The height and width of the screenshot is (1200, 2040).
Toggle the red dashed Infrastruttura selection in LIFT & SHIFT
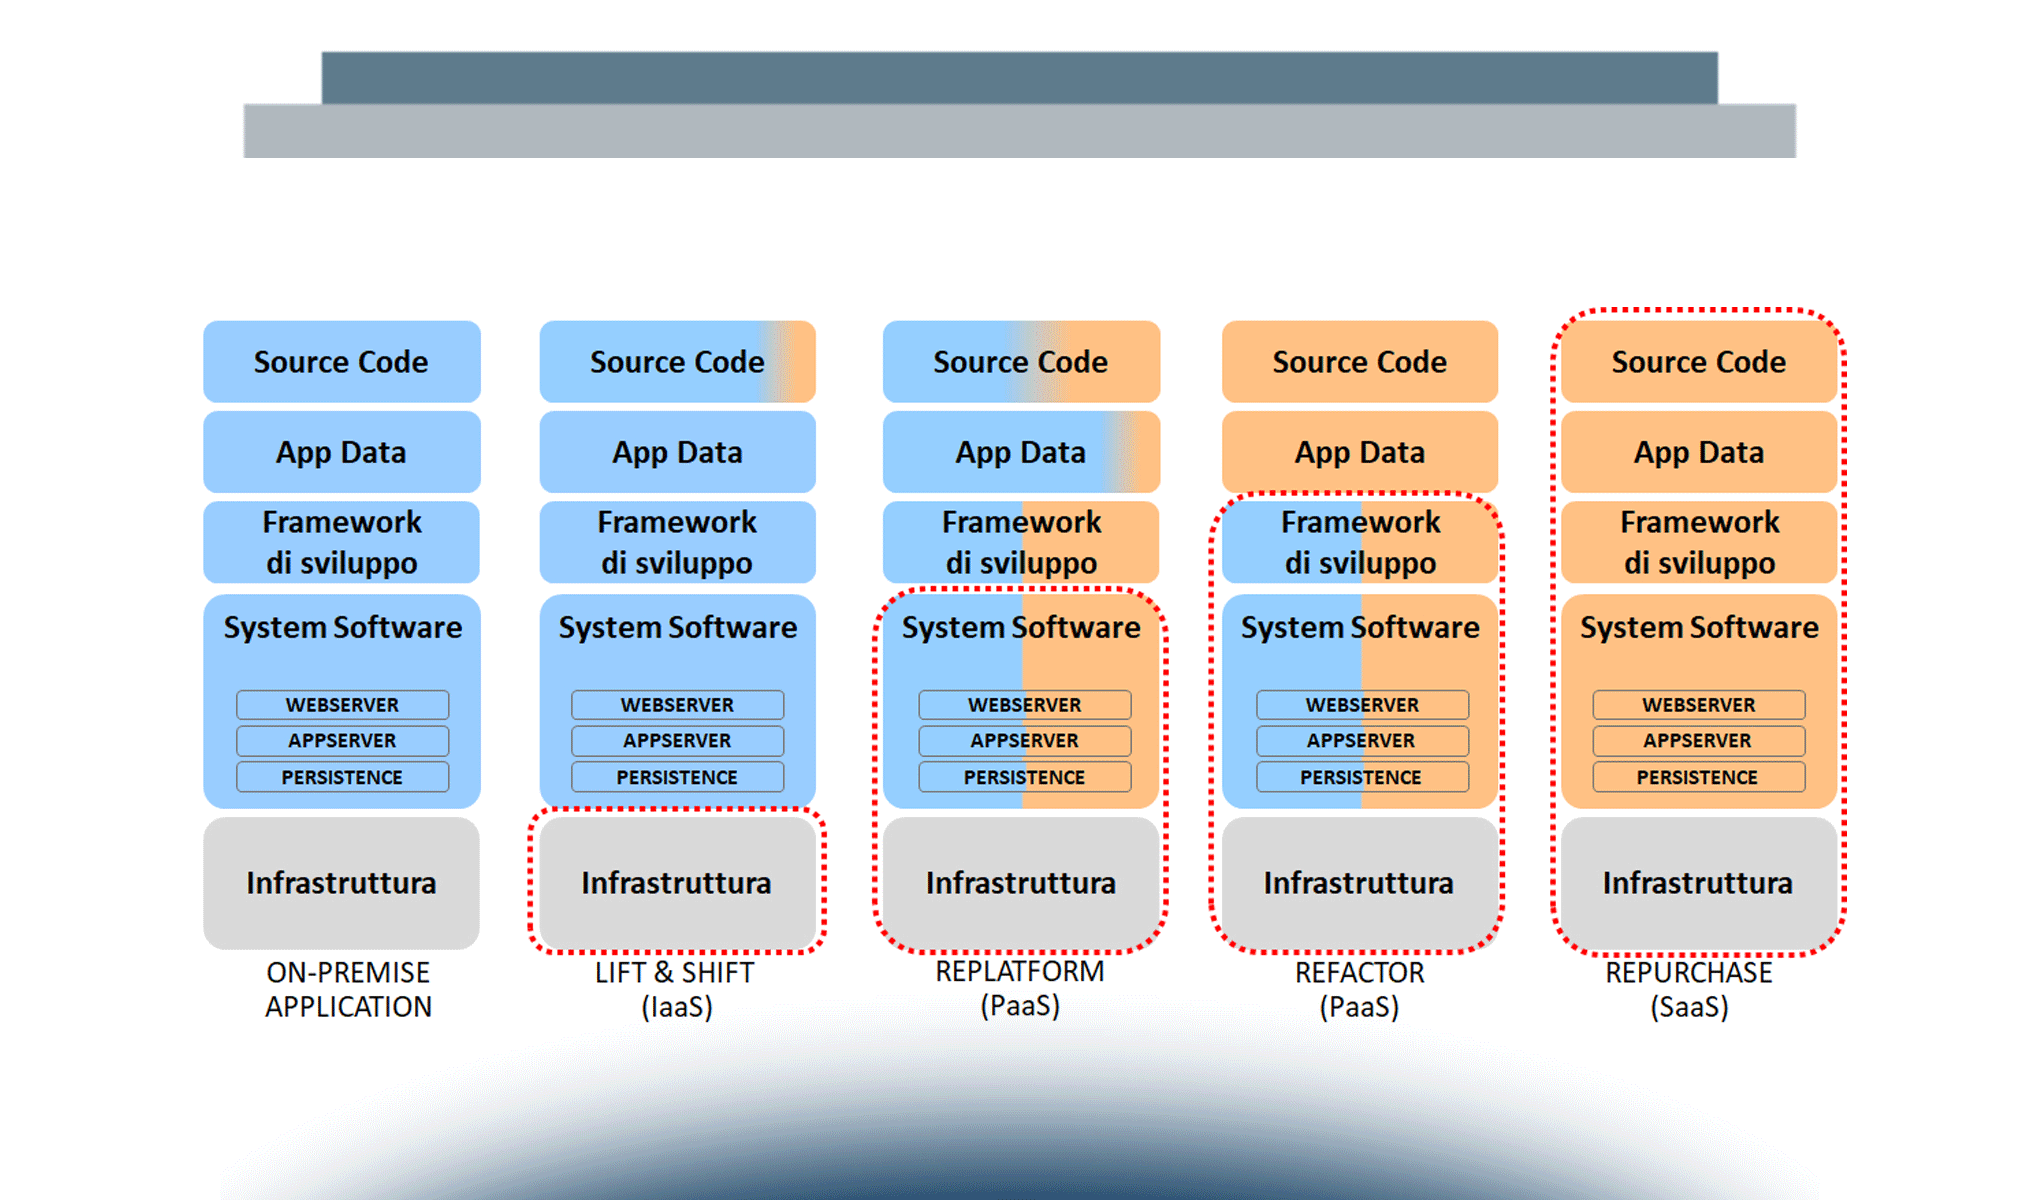(678, 883)
